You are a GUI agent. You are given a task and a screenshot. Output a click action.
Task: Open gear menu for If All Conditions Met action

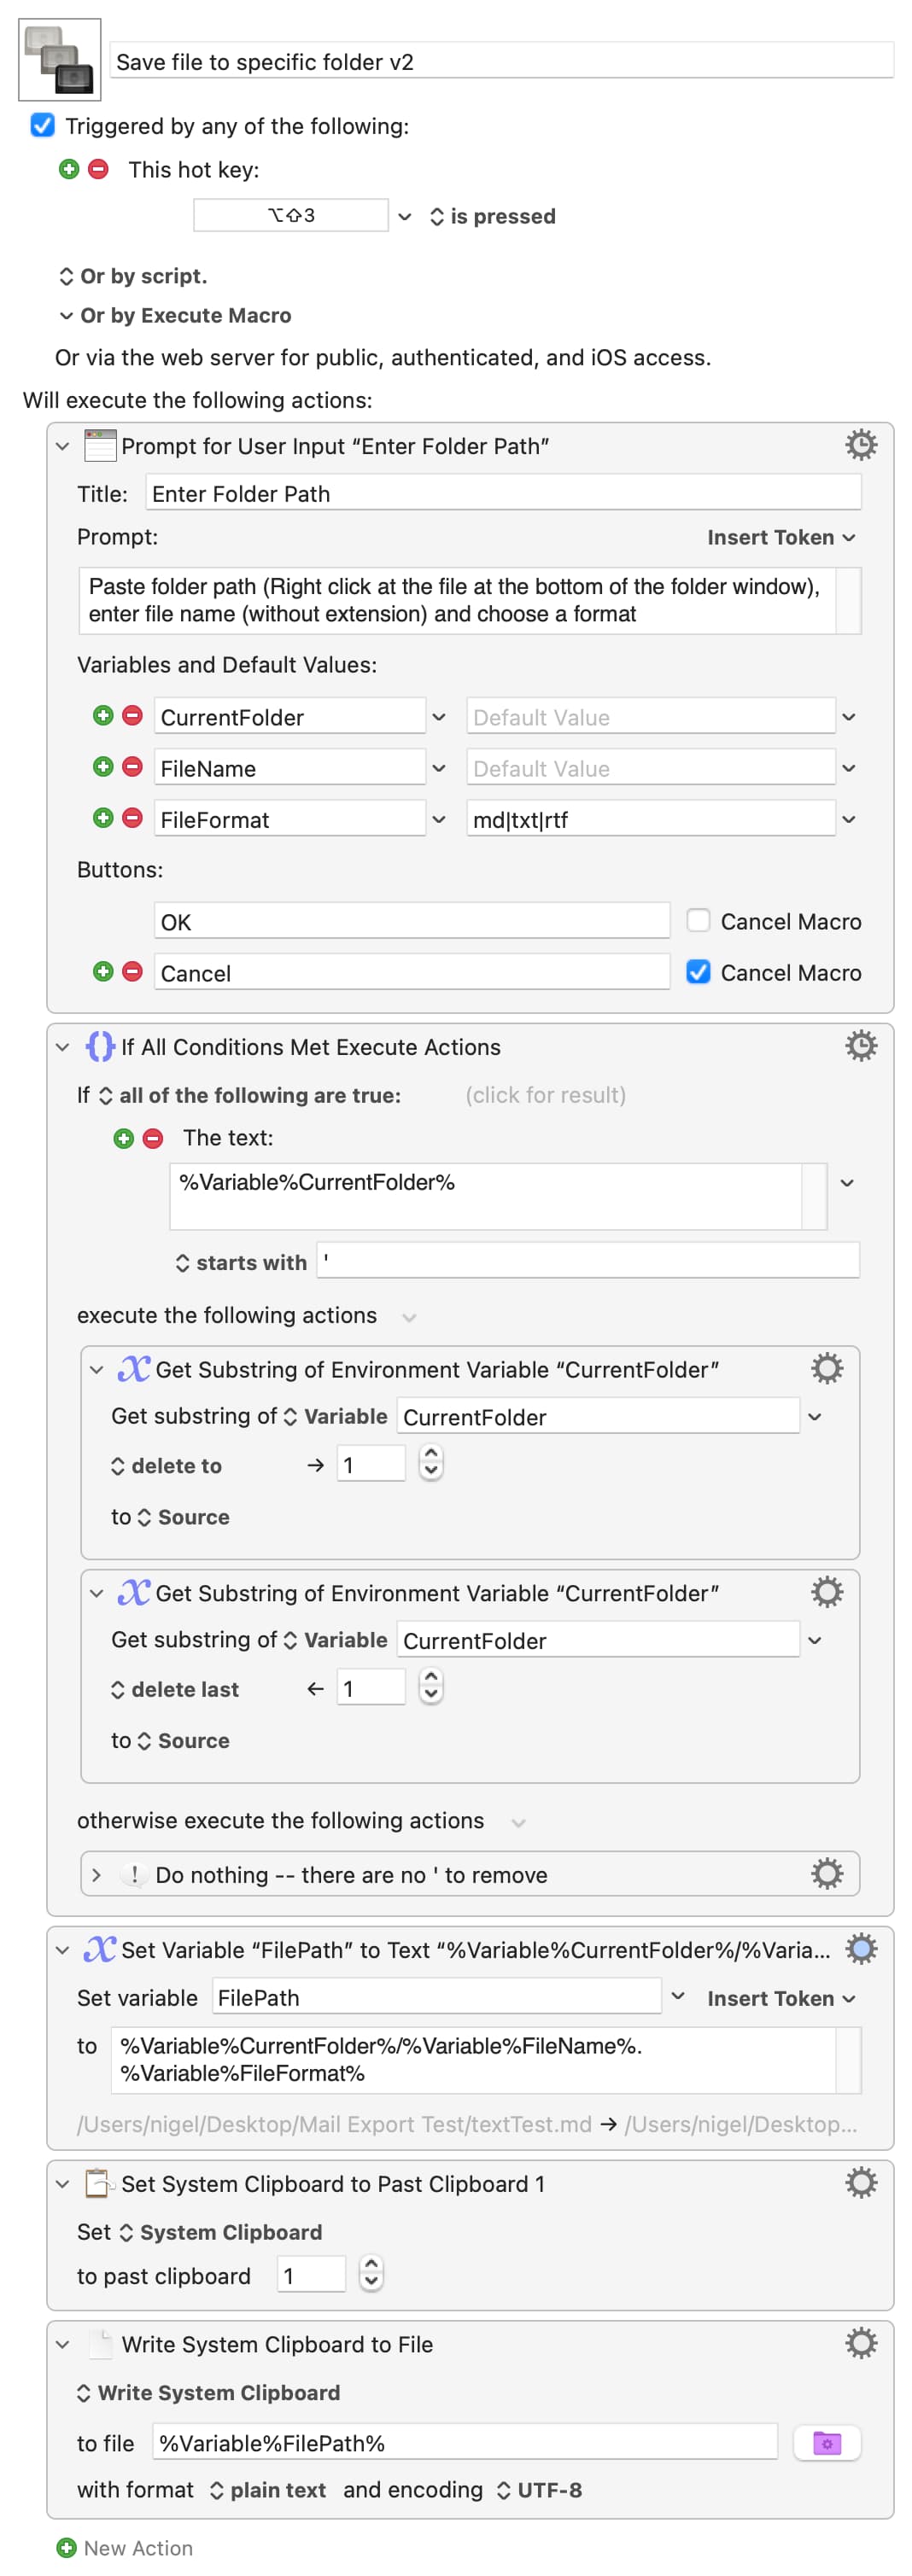coord(860,1046)
